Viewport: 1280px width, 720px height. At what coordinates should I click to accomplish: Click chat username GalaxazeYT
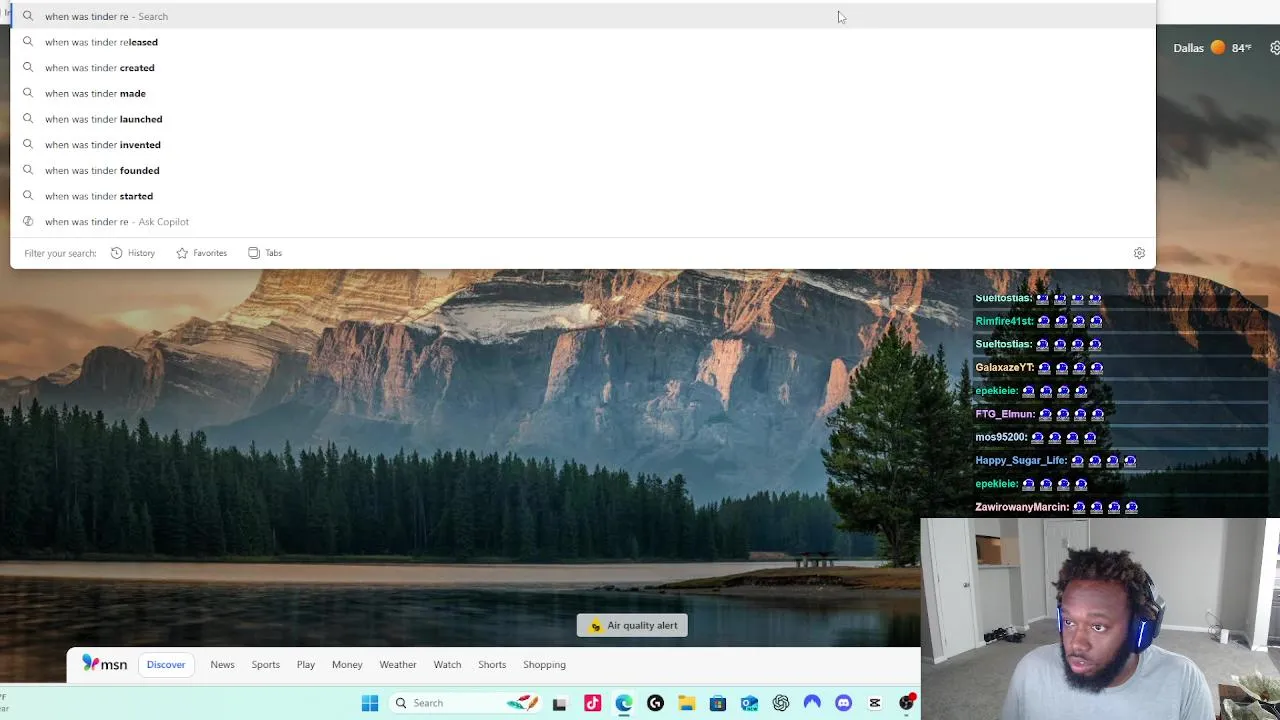[1005, 367]
